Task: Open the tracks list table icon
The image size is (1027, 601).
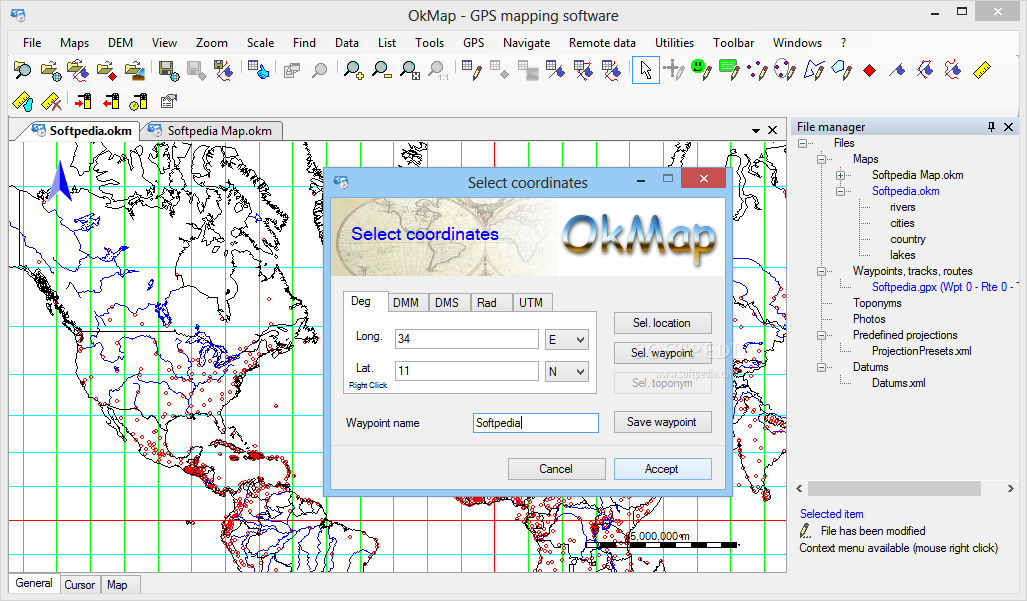Action: pyautogui.click(x=611, y=69)
